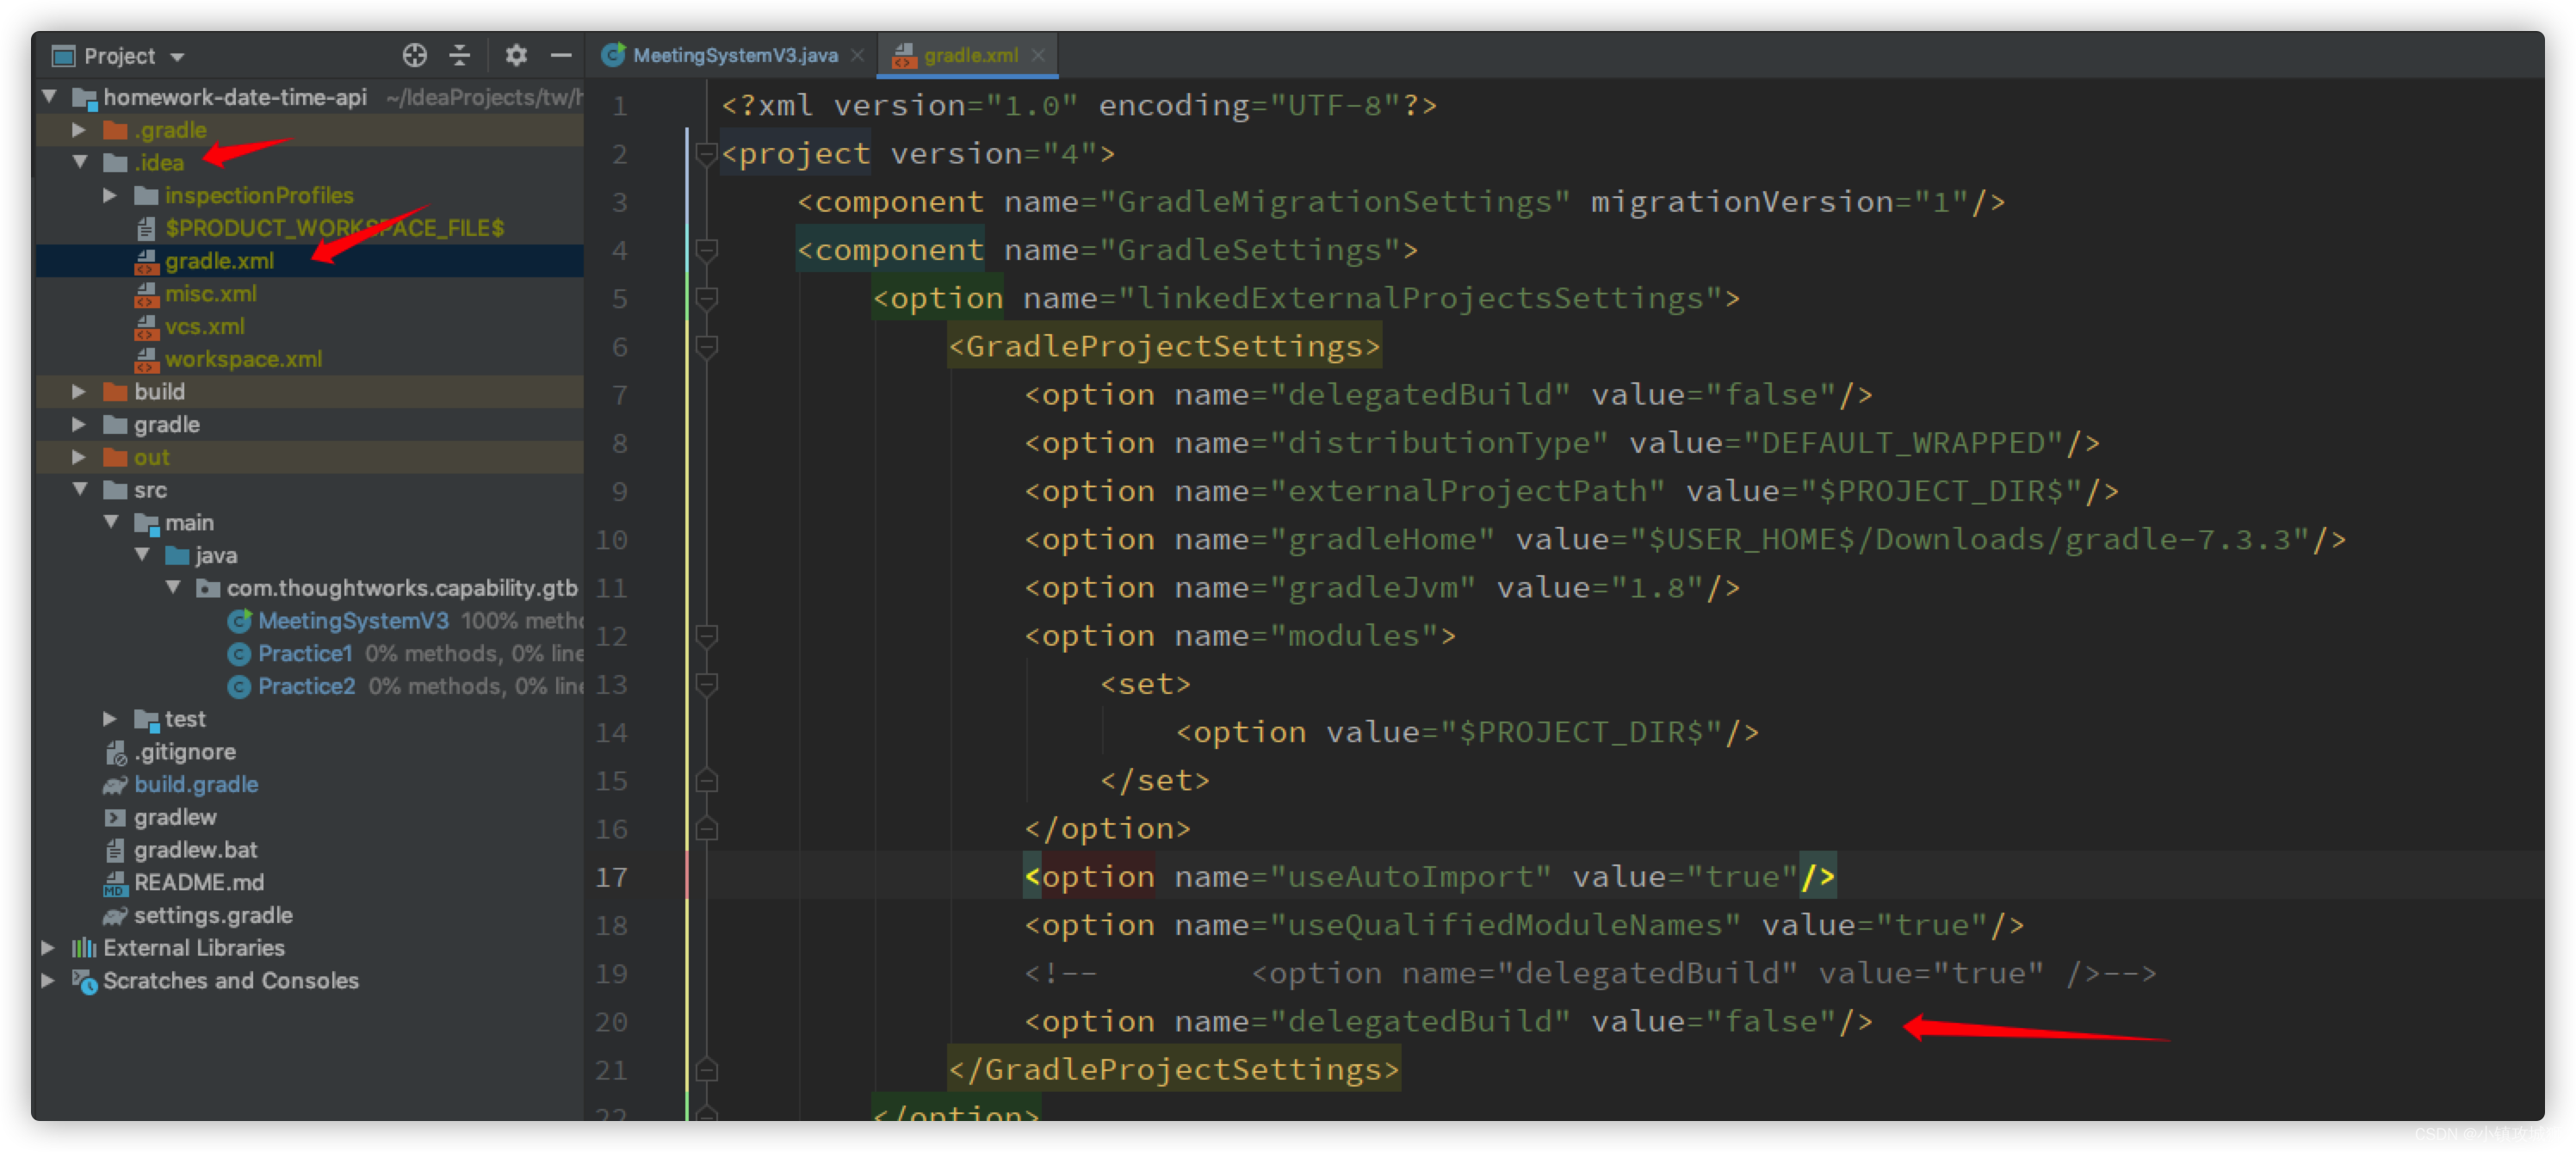
Task: Close the MeetingSystemV3.java tab
Action: coord(857,56)
